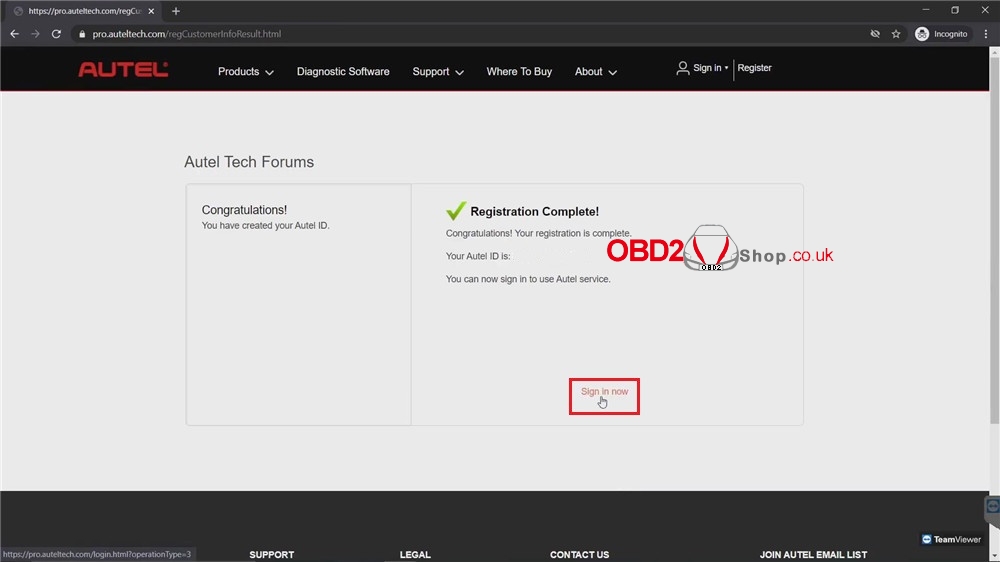Go to Where To Buy page
The width and height of the screenshot is (1000, 562).
click(x=519, y=72)
